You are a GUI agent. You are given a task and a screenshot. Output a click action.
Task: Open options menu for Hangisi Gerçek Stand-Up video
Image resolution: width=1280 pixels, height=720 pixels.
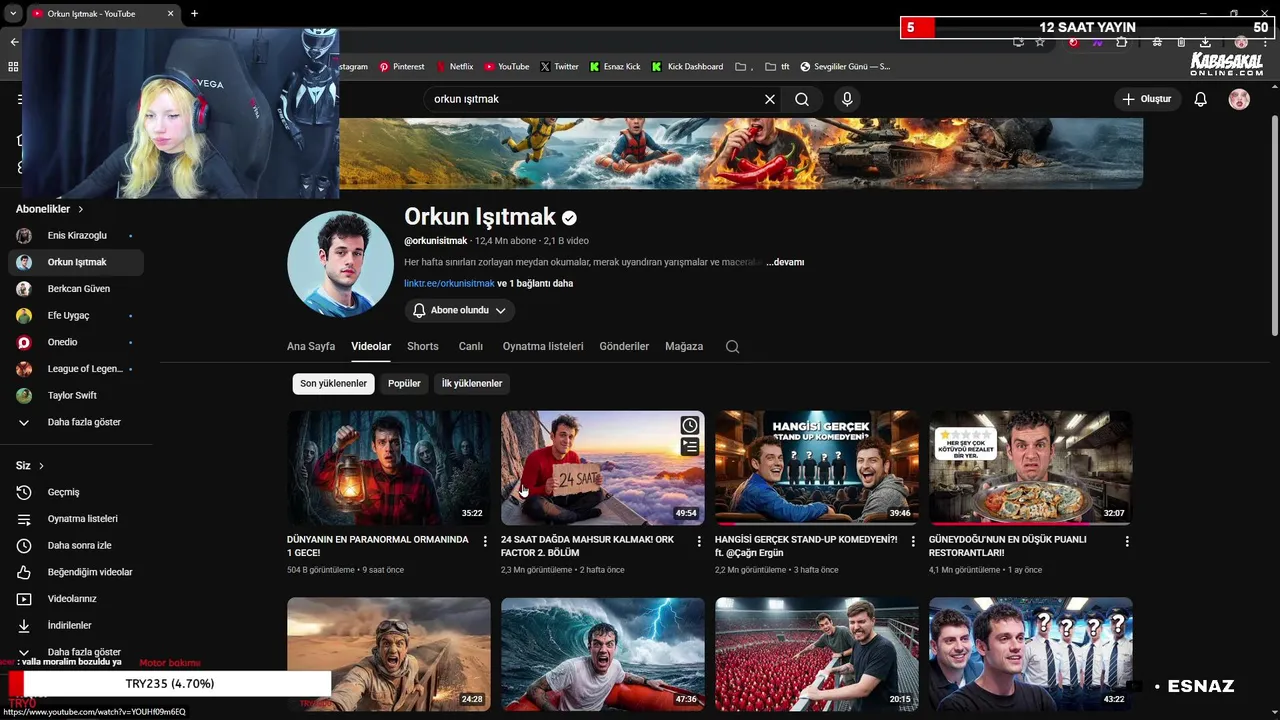pyautogui.click(x=913, y=541)
